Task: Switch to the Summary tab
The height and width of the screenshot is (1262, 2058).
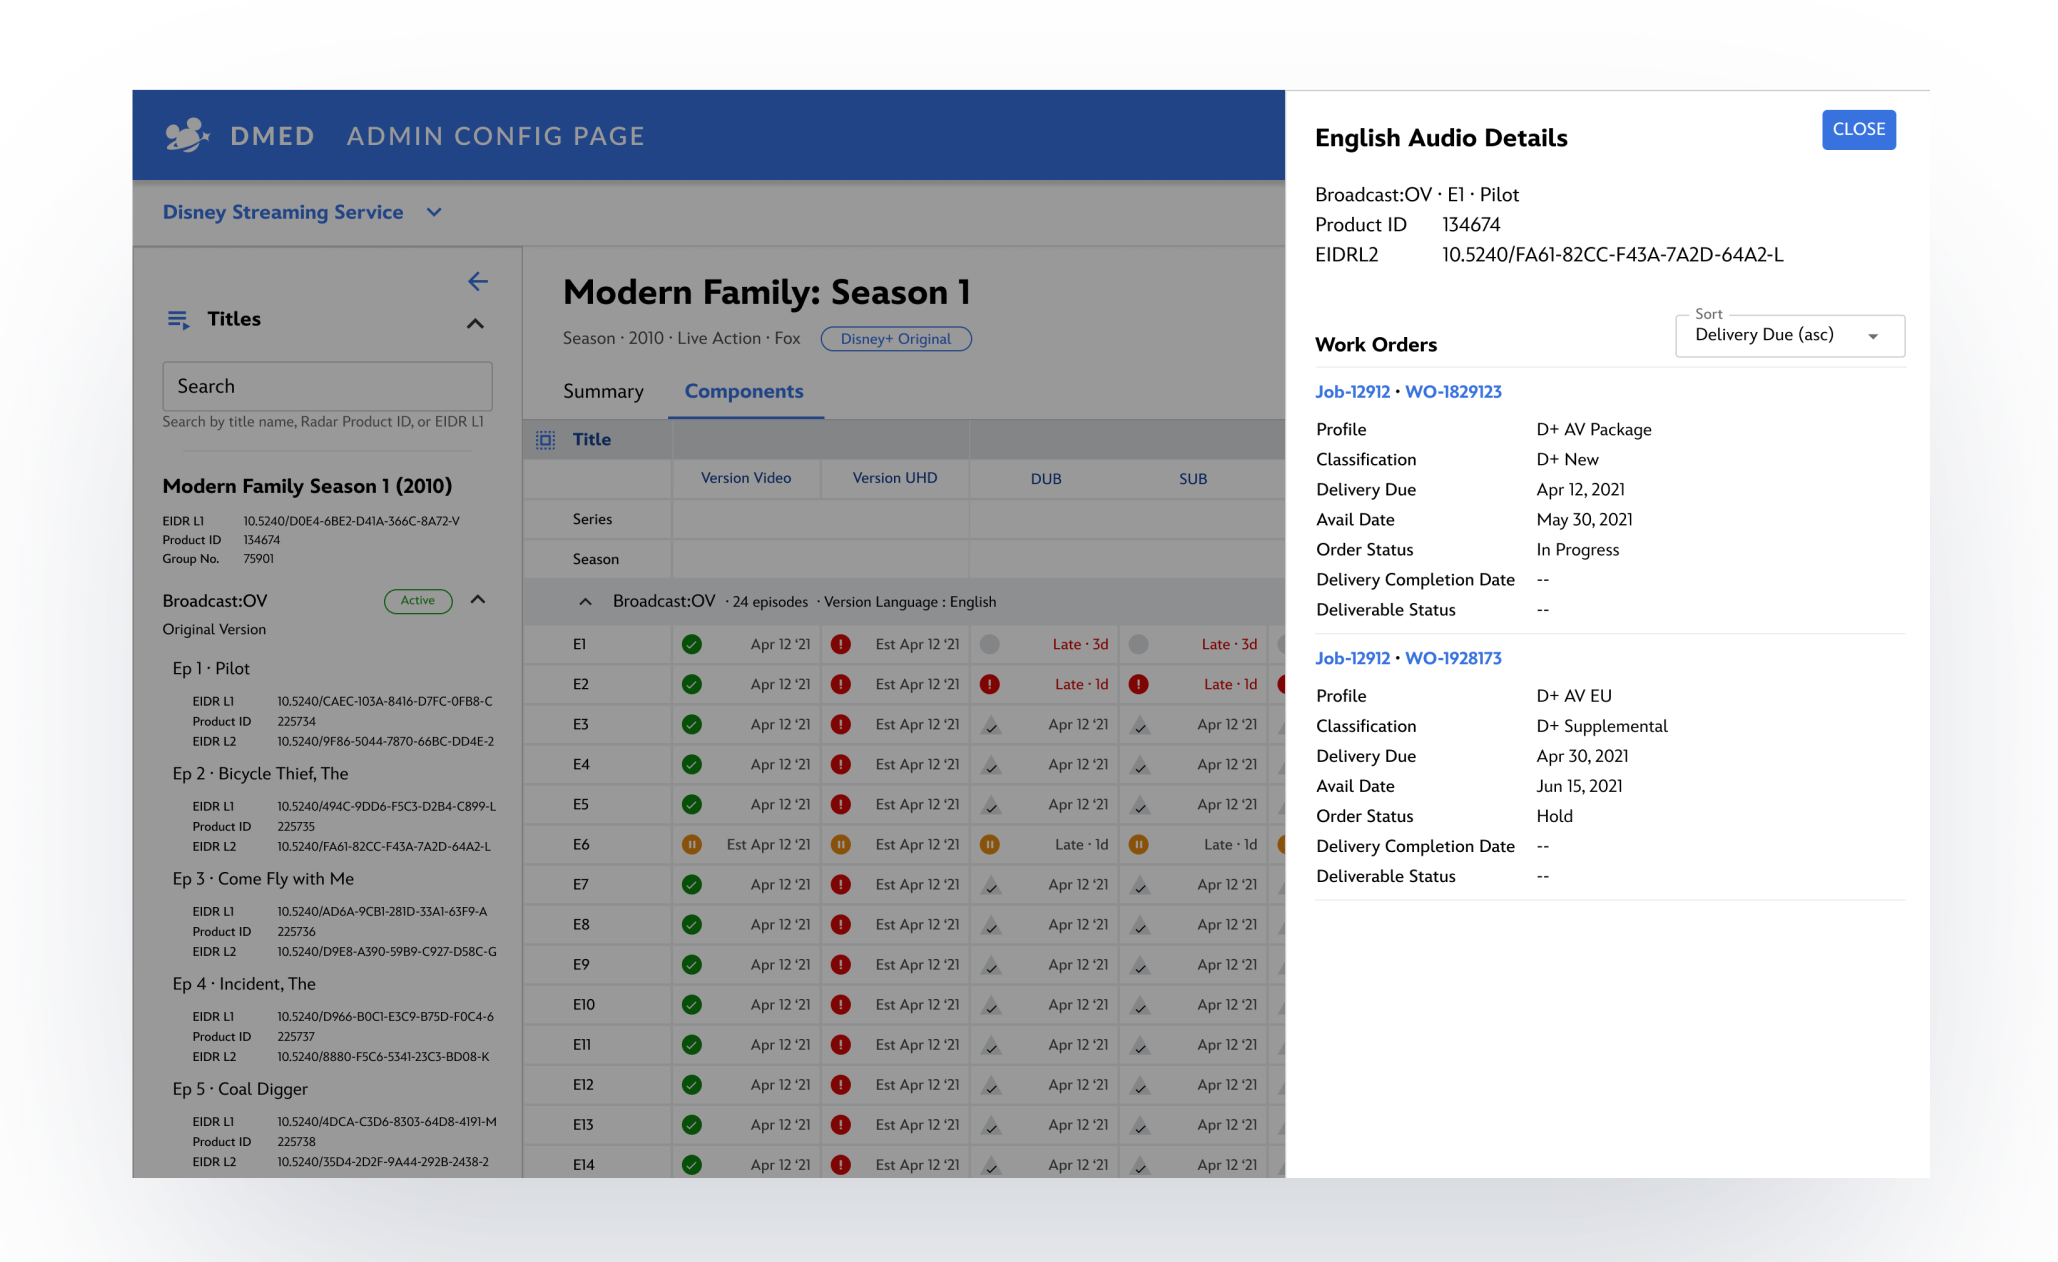Action: 603,392
